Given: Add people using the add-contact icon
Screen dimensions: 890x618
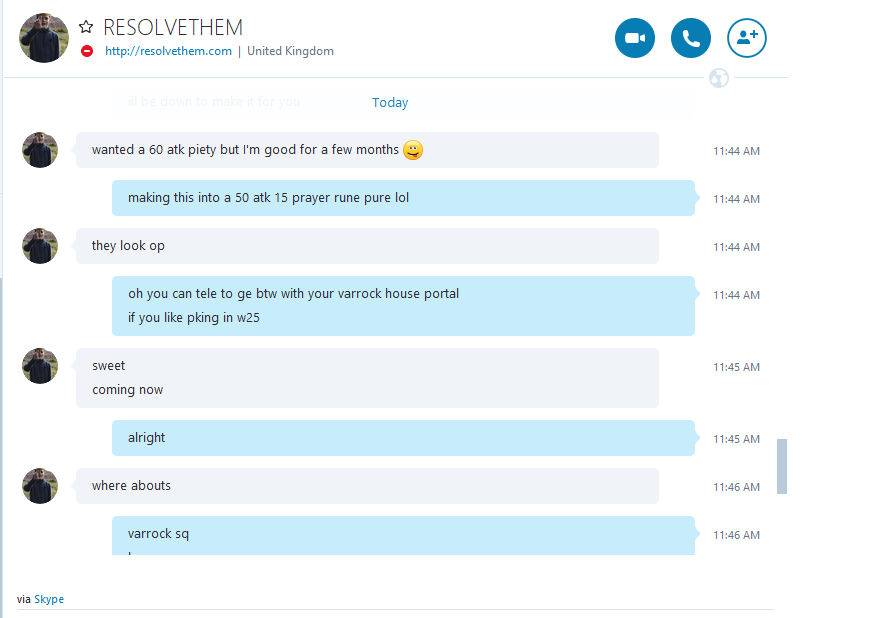Looking at the screenshot, I should [x=747, y=38].
